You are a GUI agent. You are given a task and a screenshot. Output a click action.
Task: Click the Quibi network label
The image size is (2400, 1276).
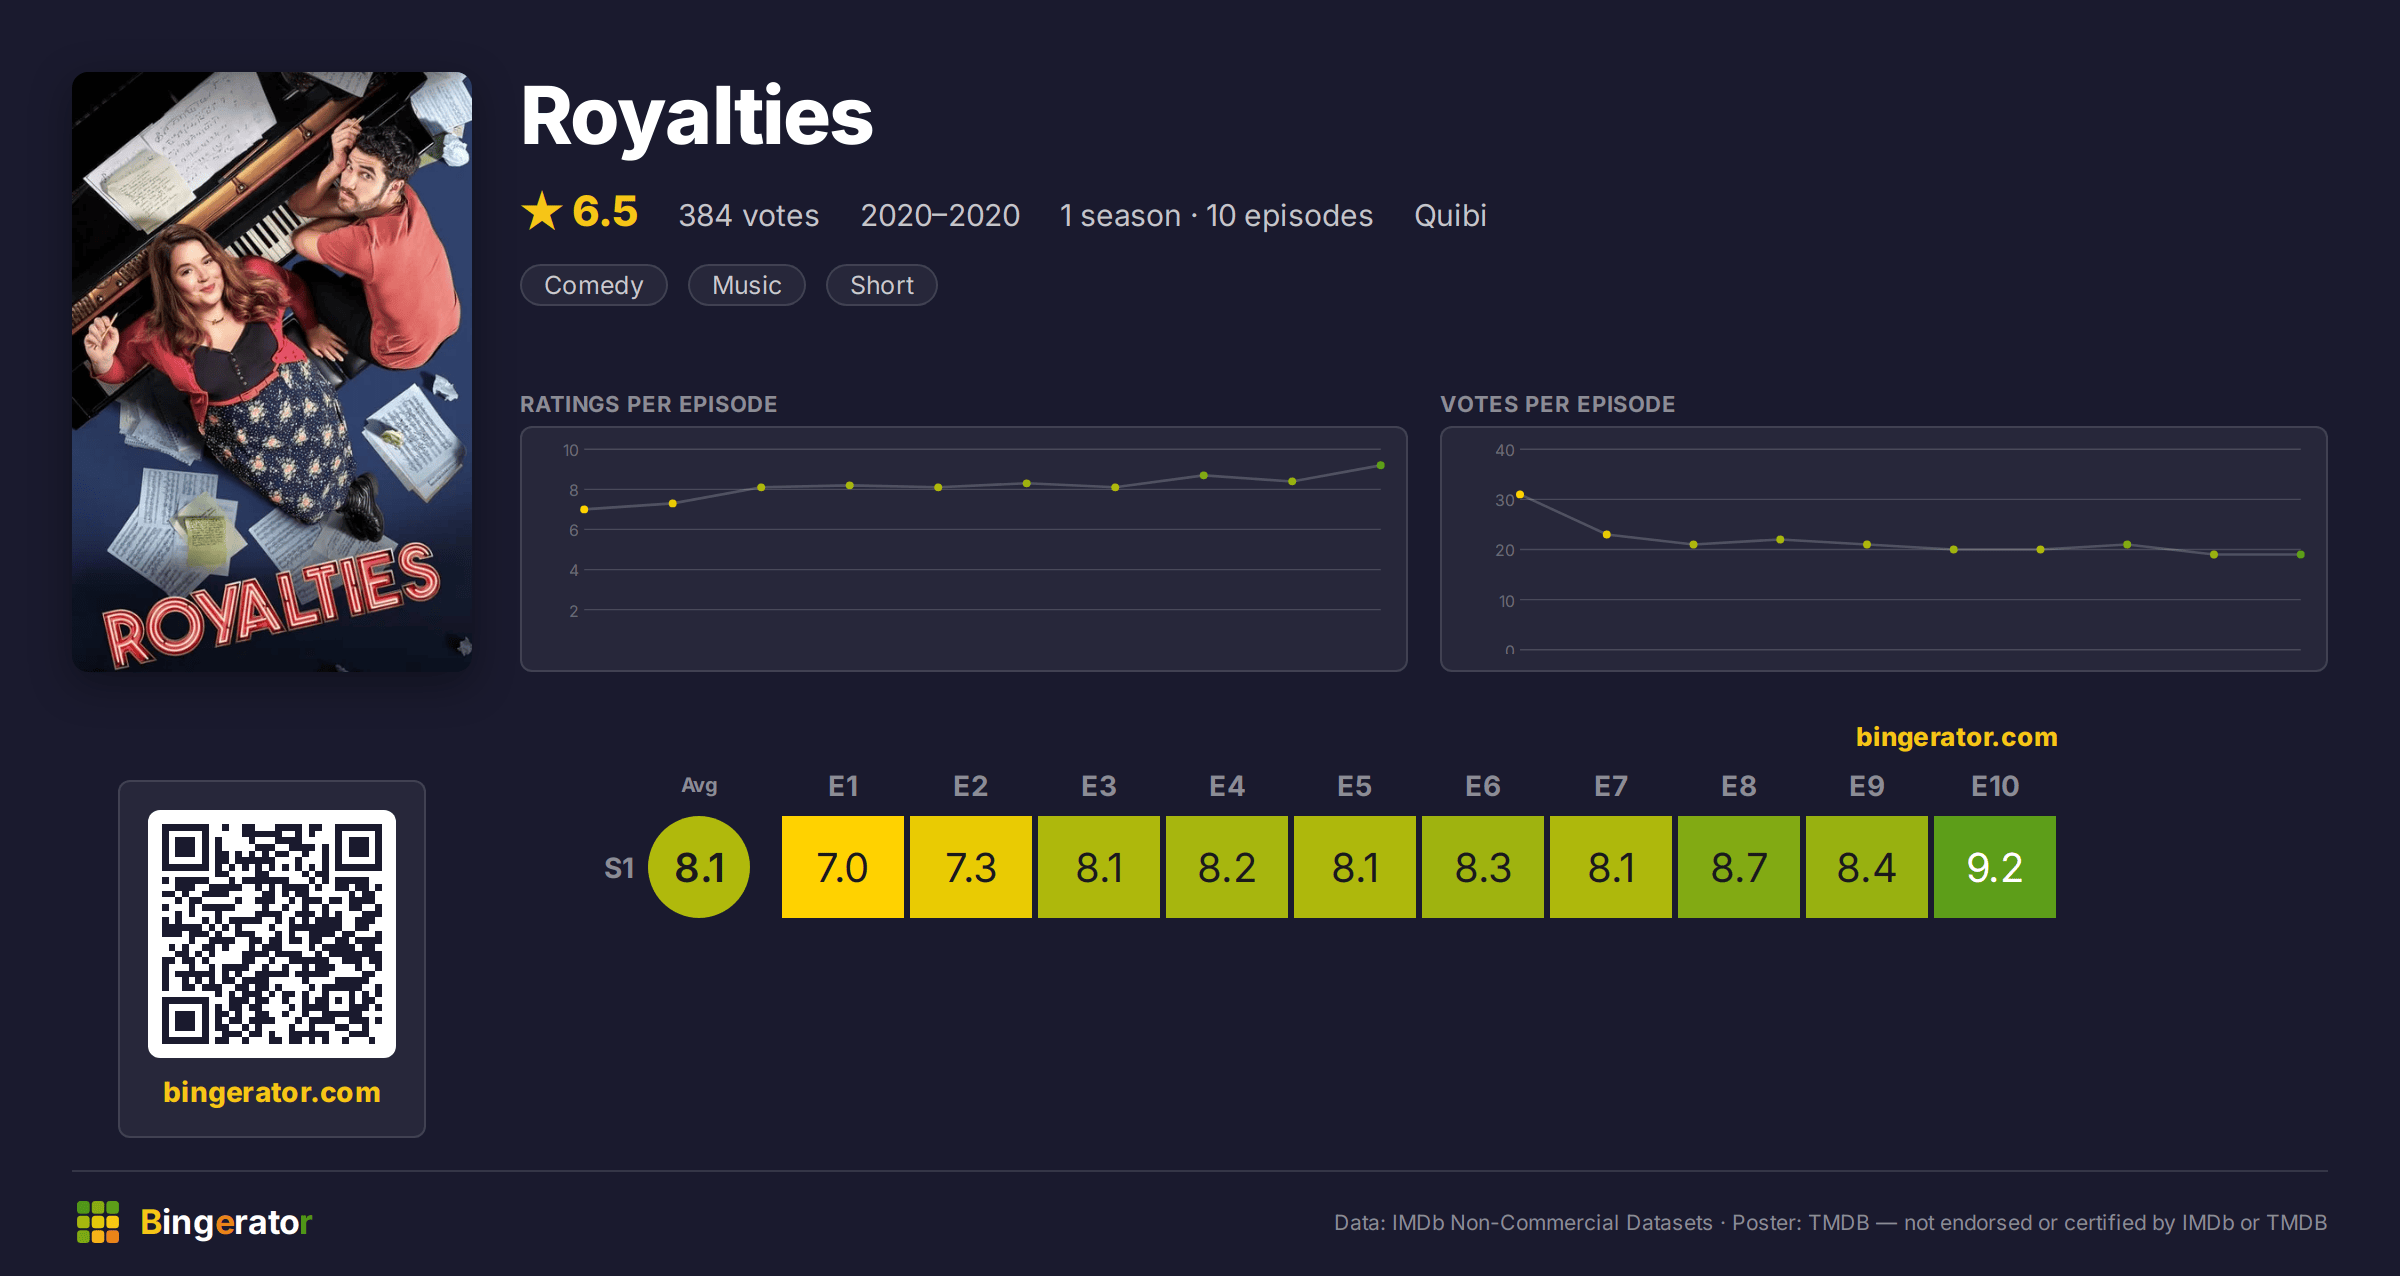pos(1450,215)
